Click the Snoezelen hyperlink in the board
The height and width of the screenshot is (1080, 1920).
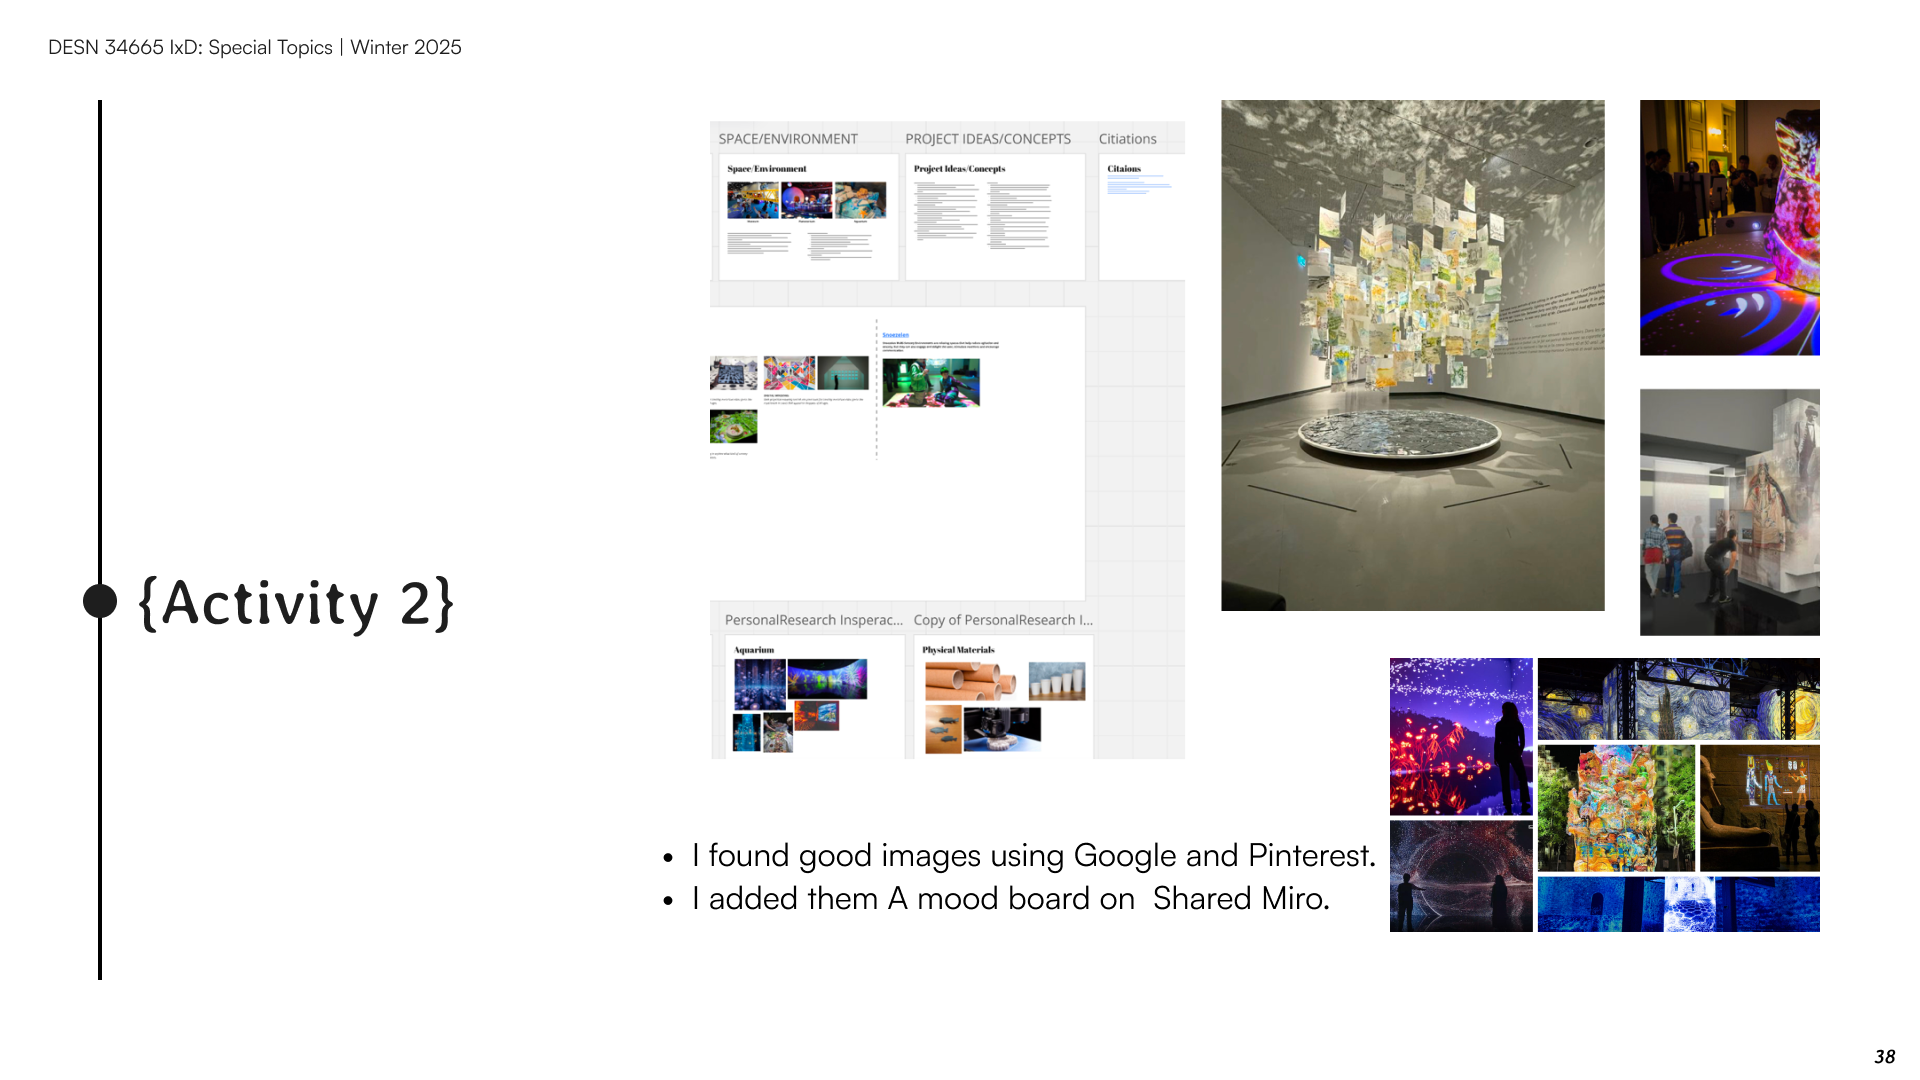click(895, 335)
